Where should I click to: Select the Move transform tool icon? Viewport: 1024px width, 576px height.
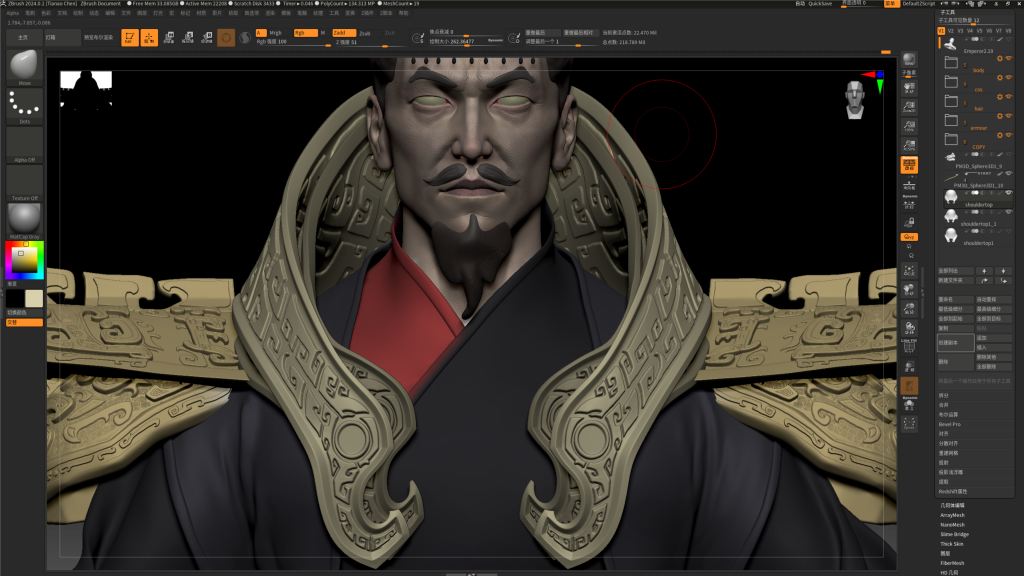coord(168,38)
